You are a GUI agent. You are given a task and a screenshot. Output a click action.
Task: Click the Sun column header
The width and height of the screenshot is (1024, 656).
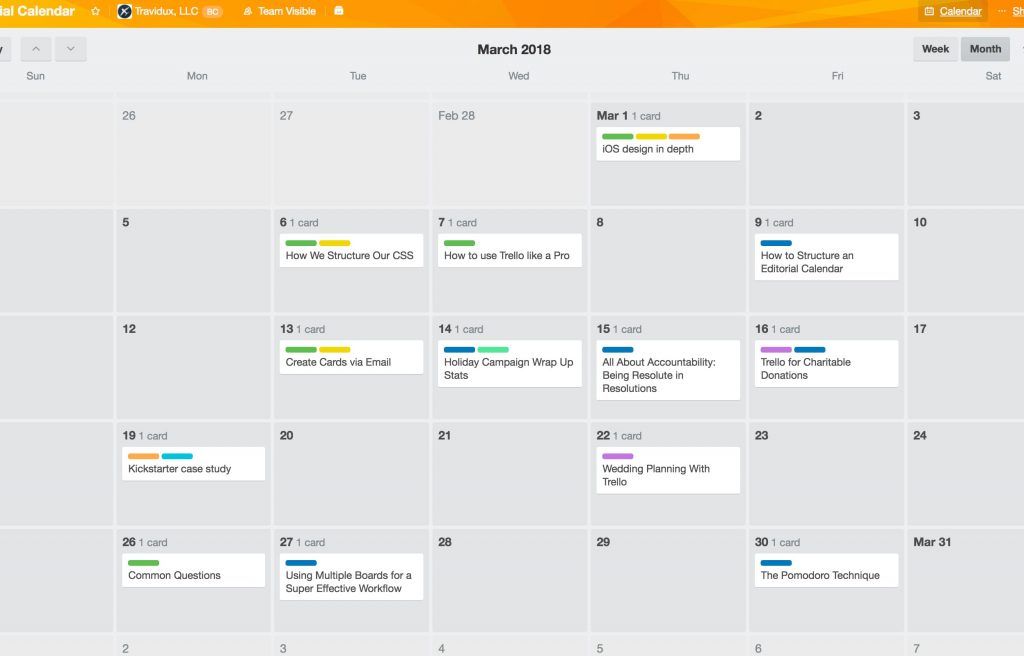(x=35, y=76)
